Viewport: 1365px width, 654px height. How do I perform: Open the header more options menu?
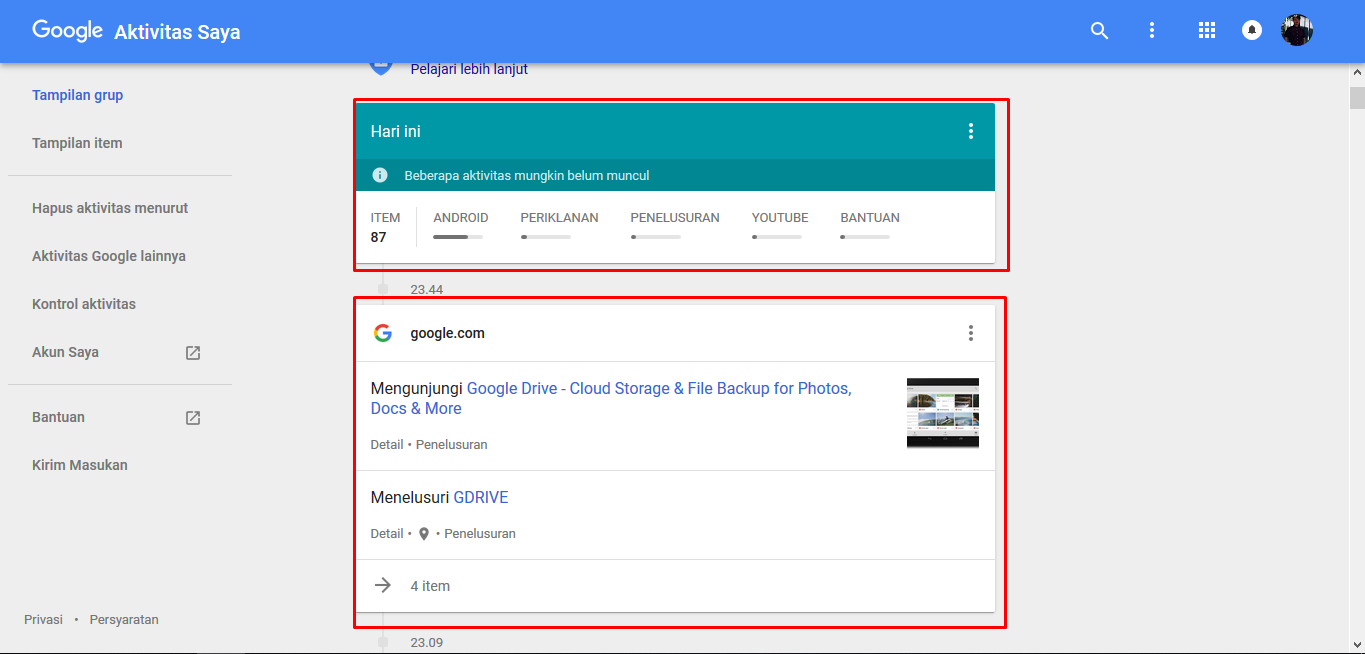tap(1152, 31)
